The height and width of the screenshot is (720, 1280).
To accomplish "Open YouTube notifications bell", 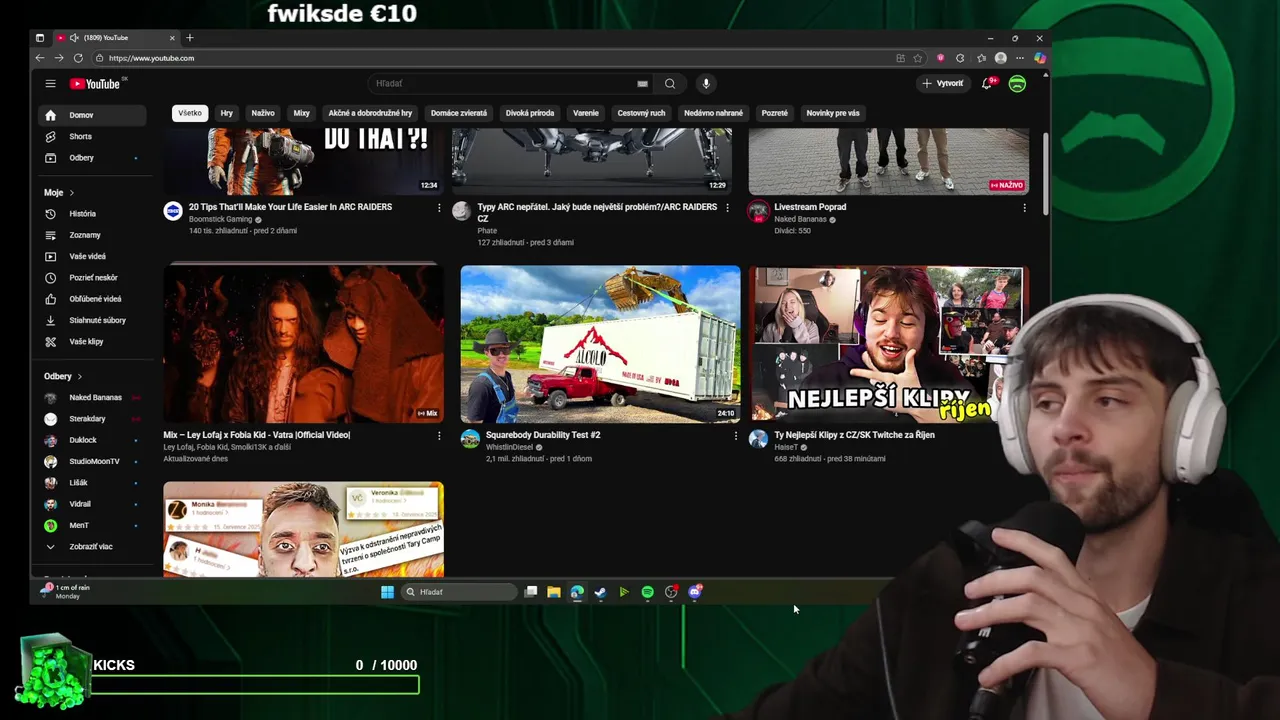I will [987, 84].
